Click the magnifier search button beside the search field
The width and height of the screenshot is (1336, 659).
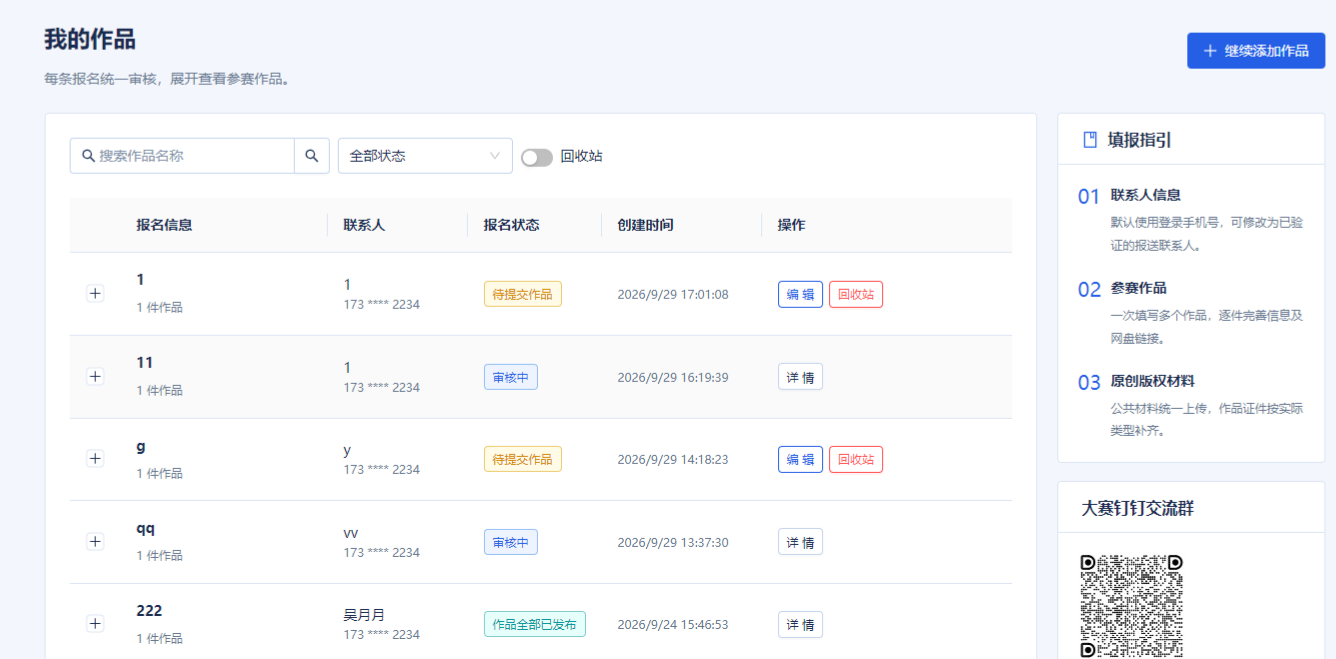pyautogui.click(x=312, y=156)
